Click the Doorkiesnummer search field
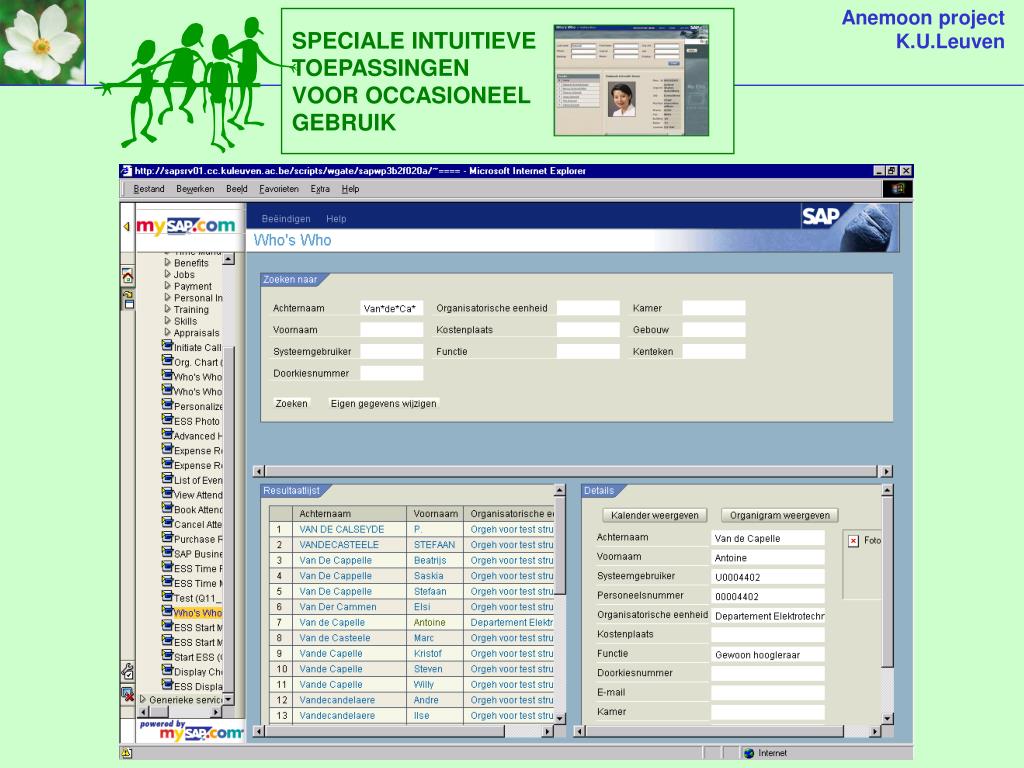Screen dimensions: 1024x768 click(392, 373)
